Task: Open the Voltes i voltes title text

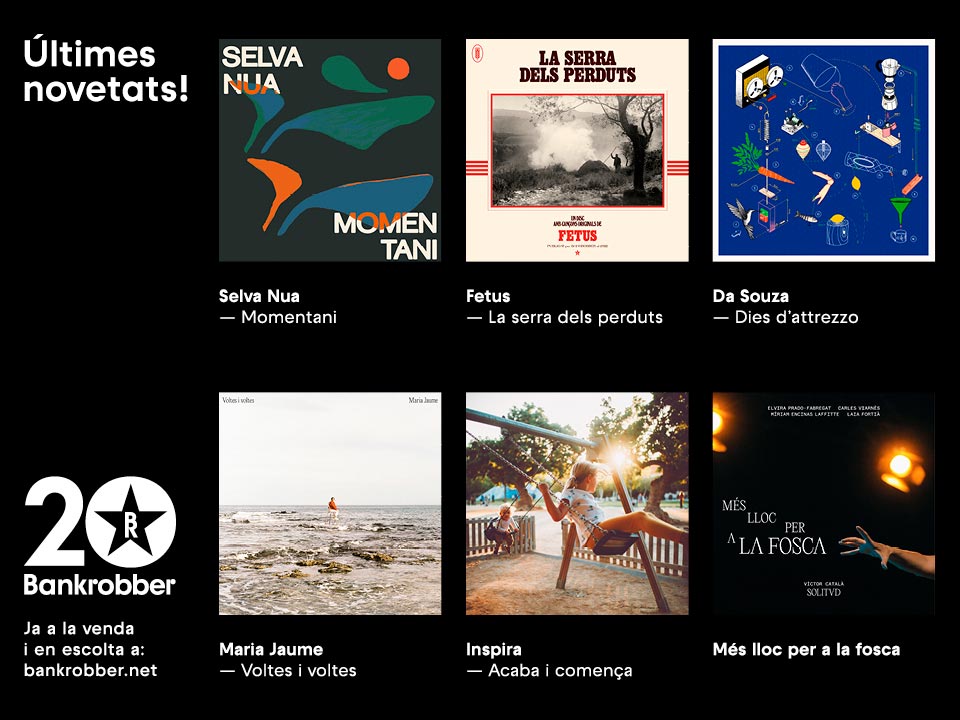Action: pyautogui.click(x=299, y=670)
